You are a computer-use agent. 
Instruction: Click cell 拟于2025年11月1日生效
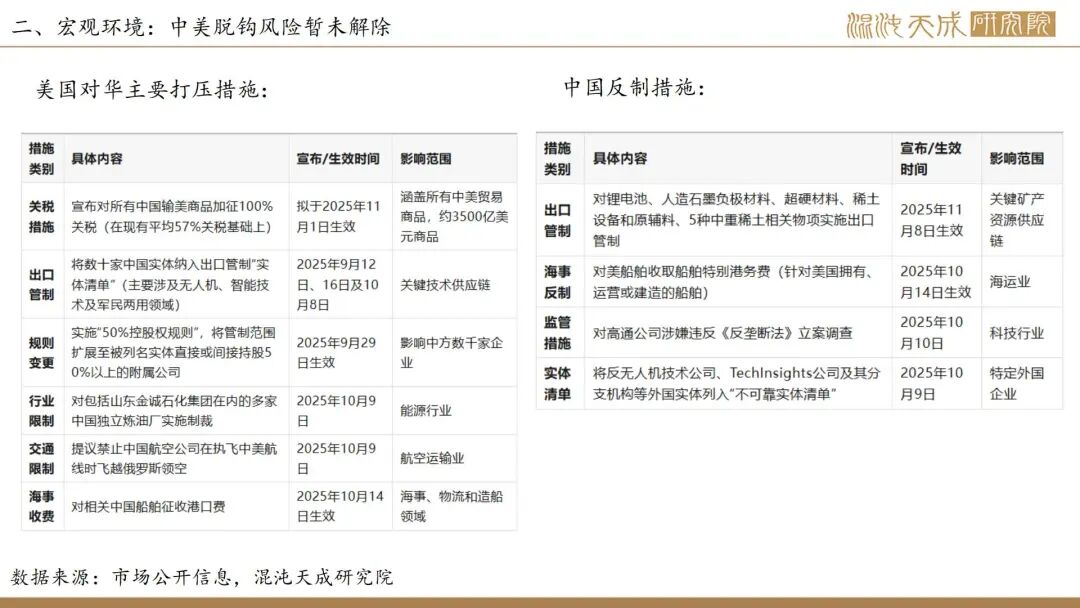[x=340, y=216]
